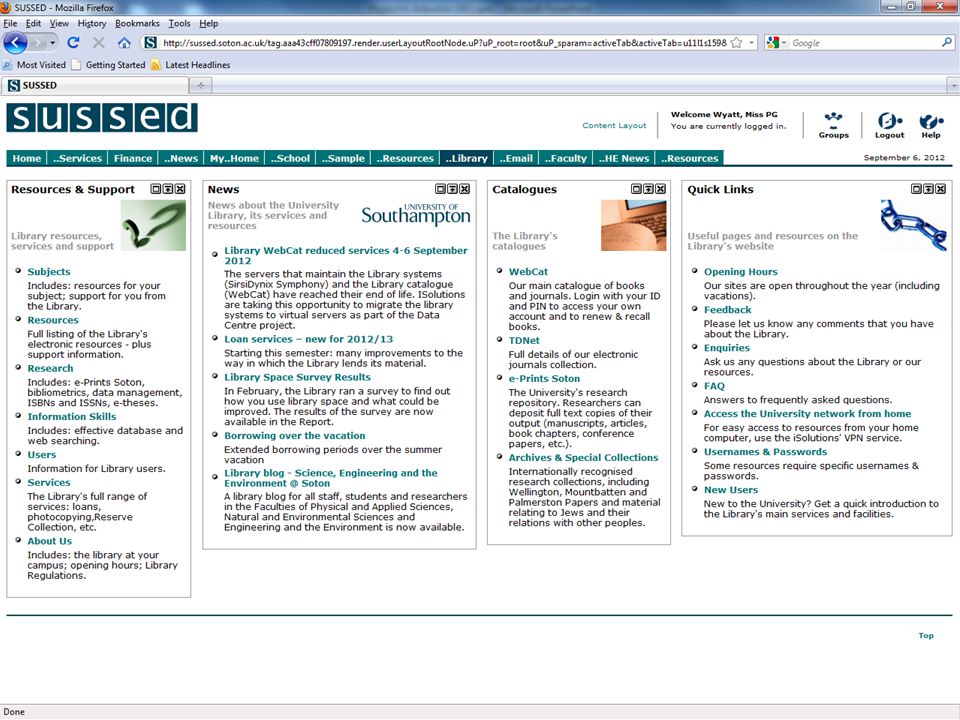Open the Most Visited bookmarks folder

(x=34, y=65)
